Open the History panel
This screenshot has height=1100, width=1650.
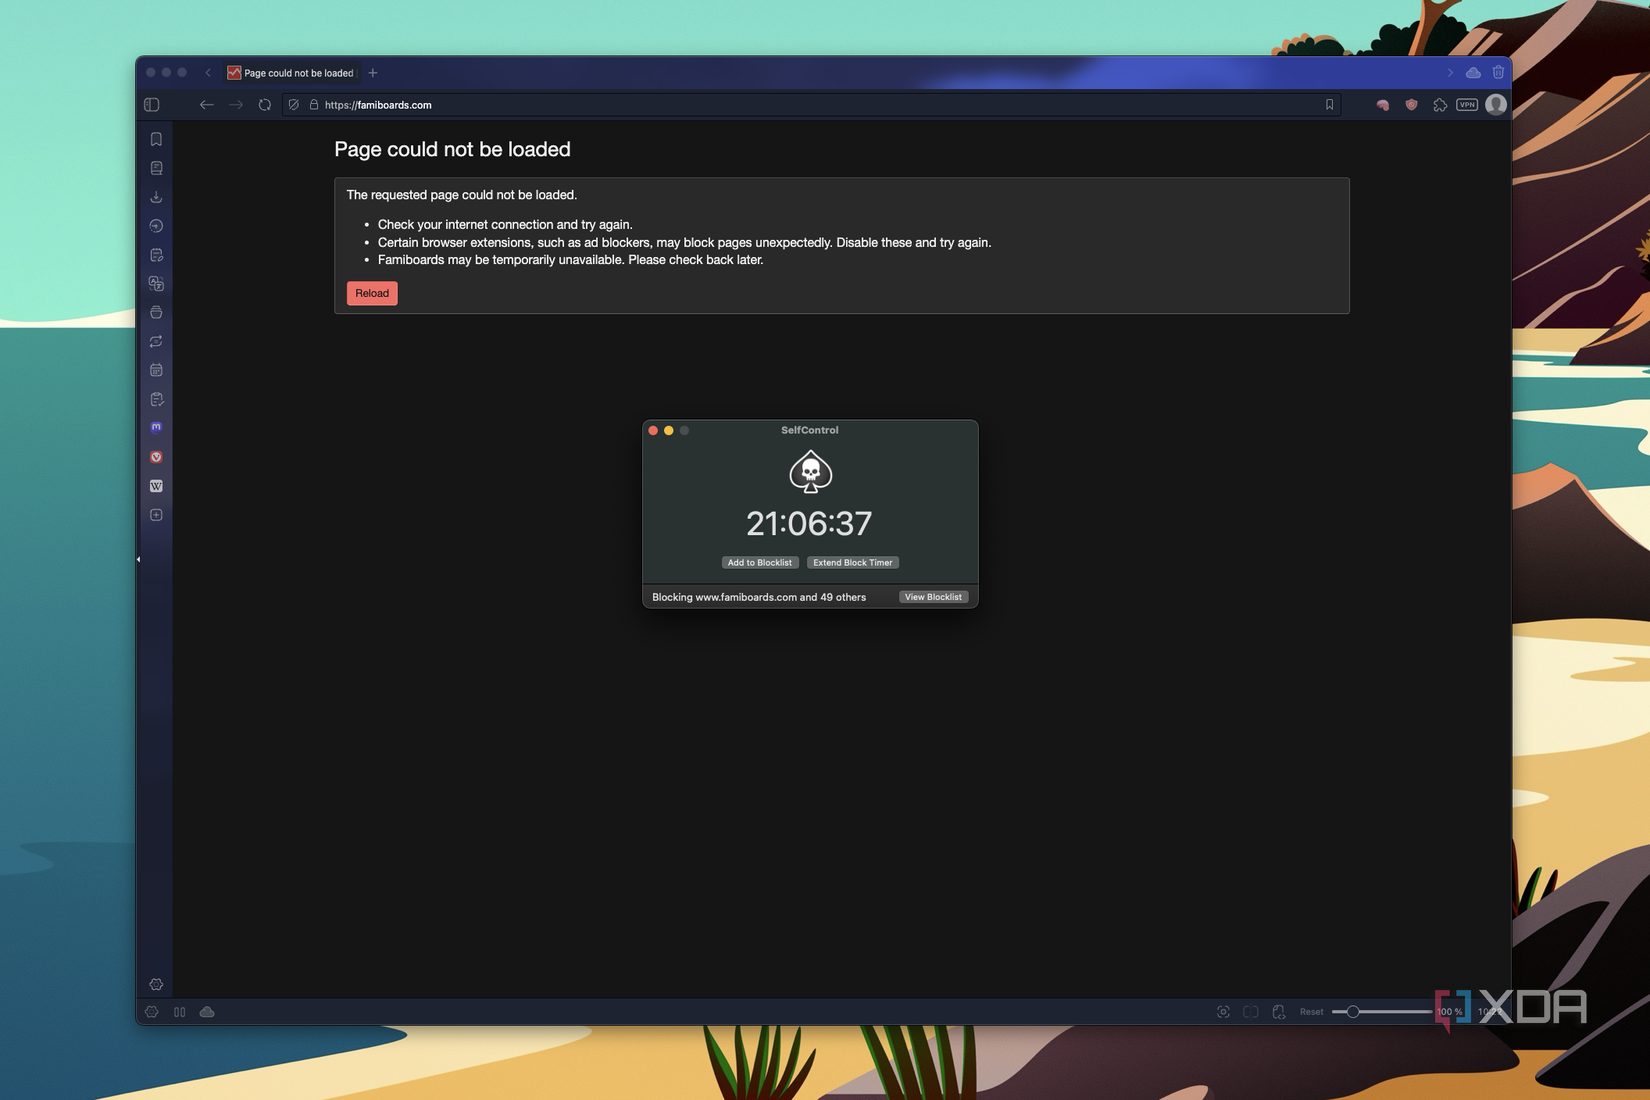pos(156,226)
